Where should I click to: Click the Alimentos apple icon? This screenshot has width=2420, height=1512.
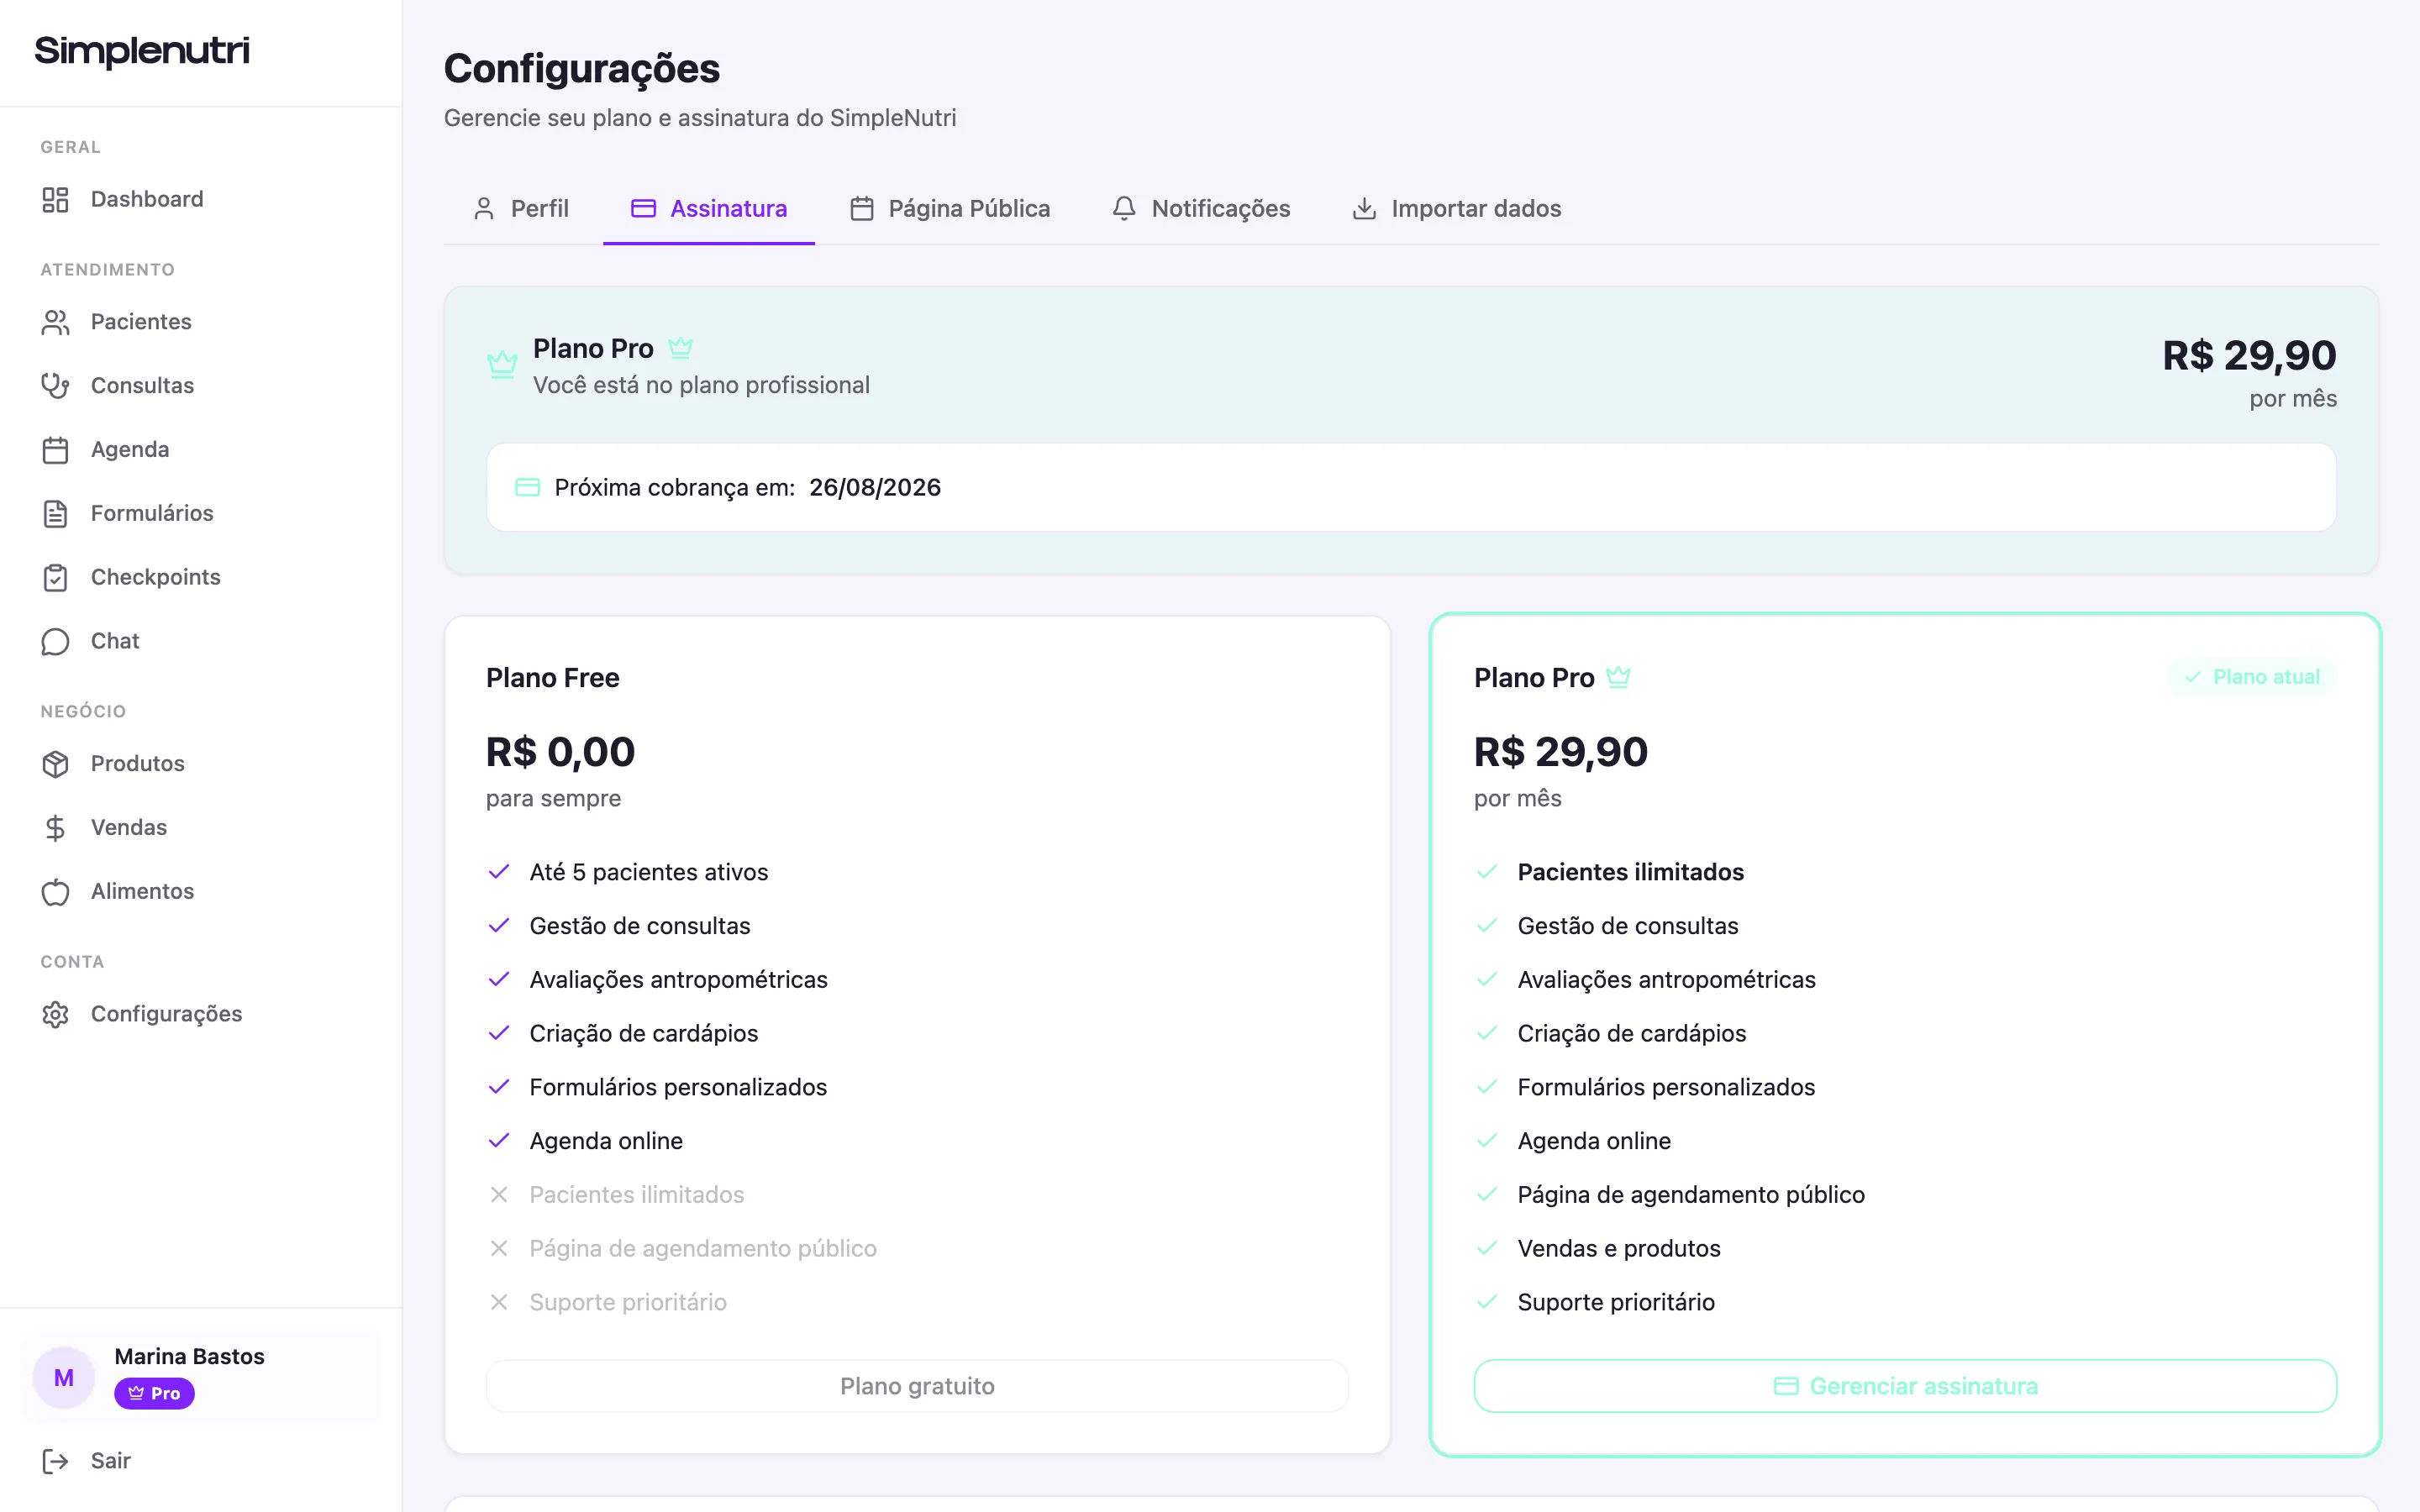tap(55, 892)
